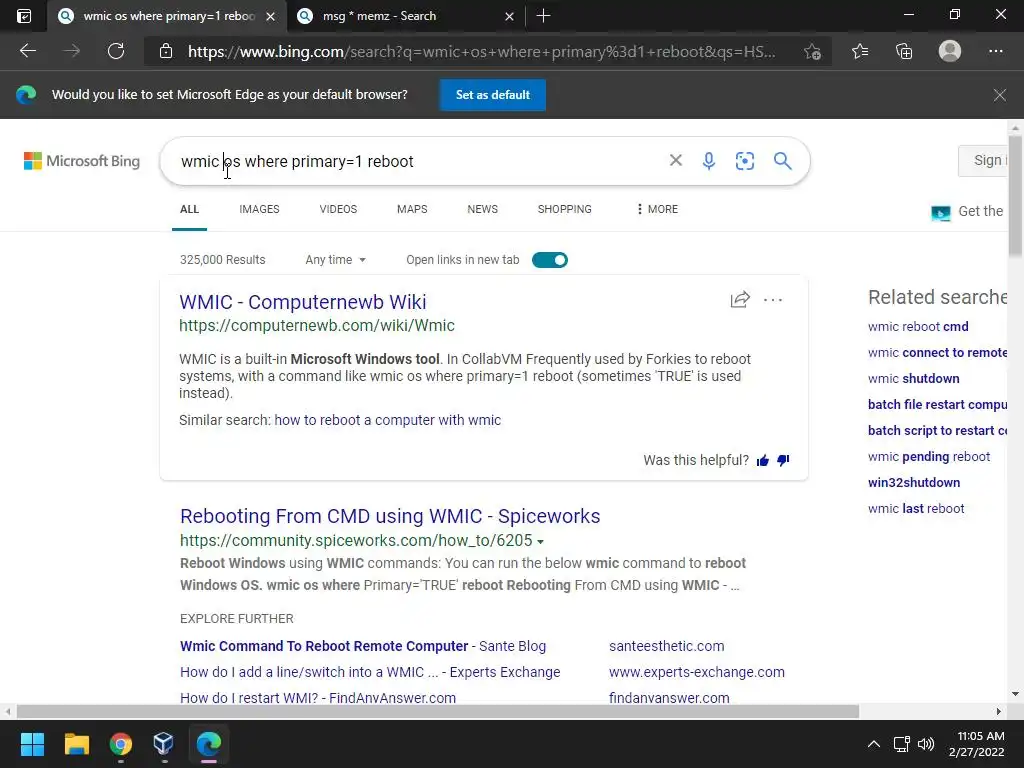Switch to the IMAGES tab
Image resolution: width=1024 pixels, height=768 pixels.
[x=259, y=209]
